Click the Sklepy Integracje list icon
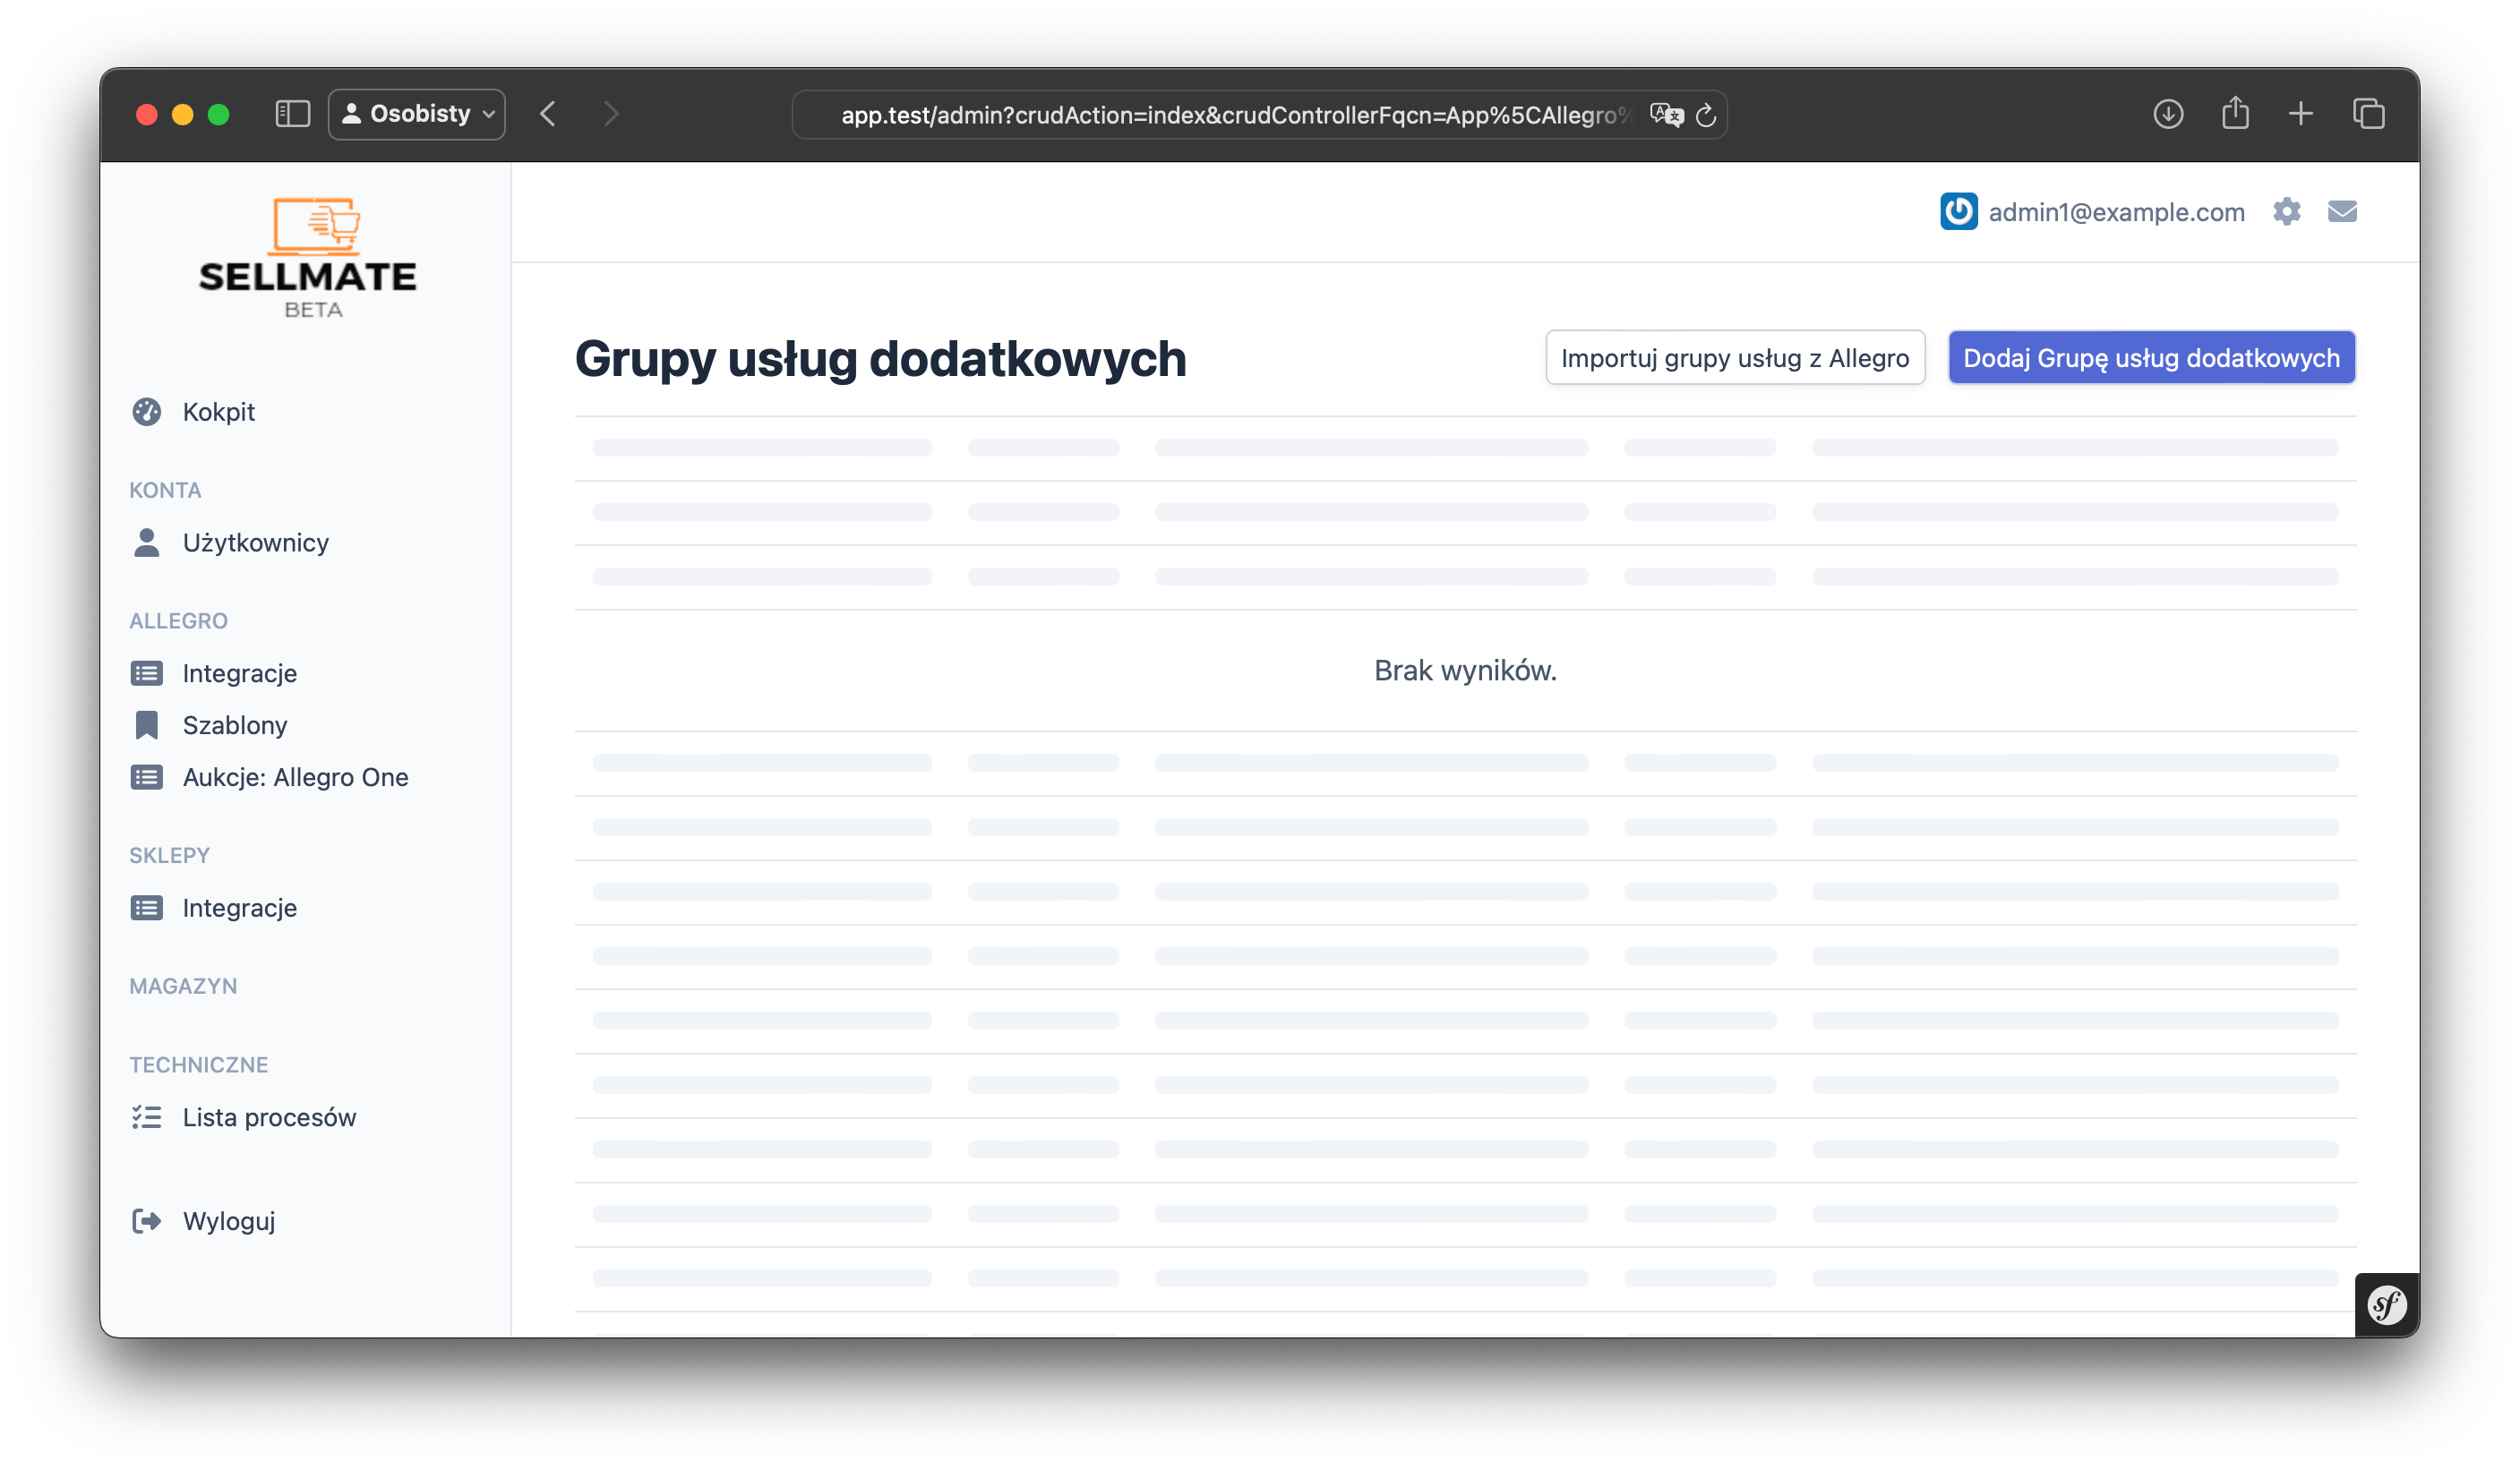 click(147, 908)
